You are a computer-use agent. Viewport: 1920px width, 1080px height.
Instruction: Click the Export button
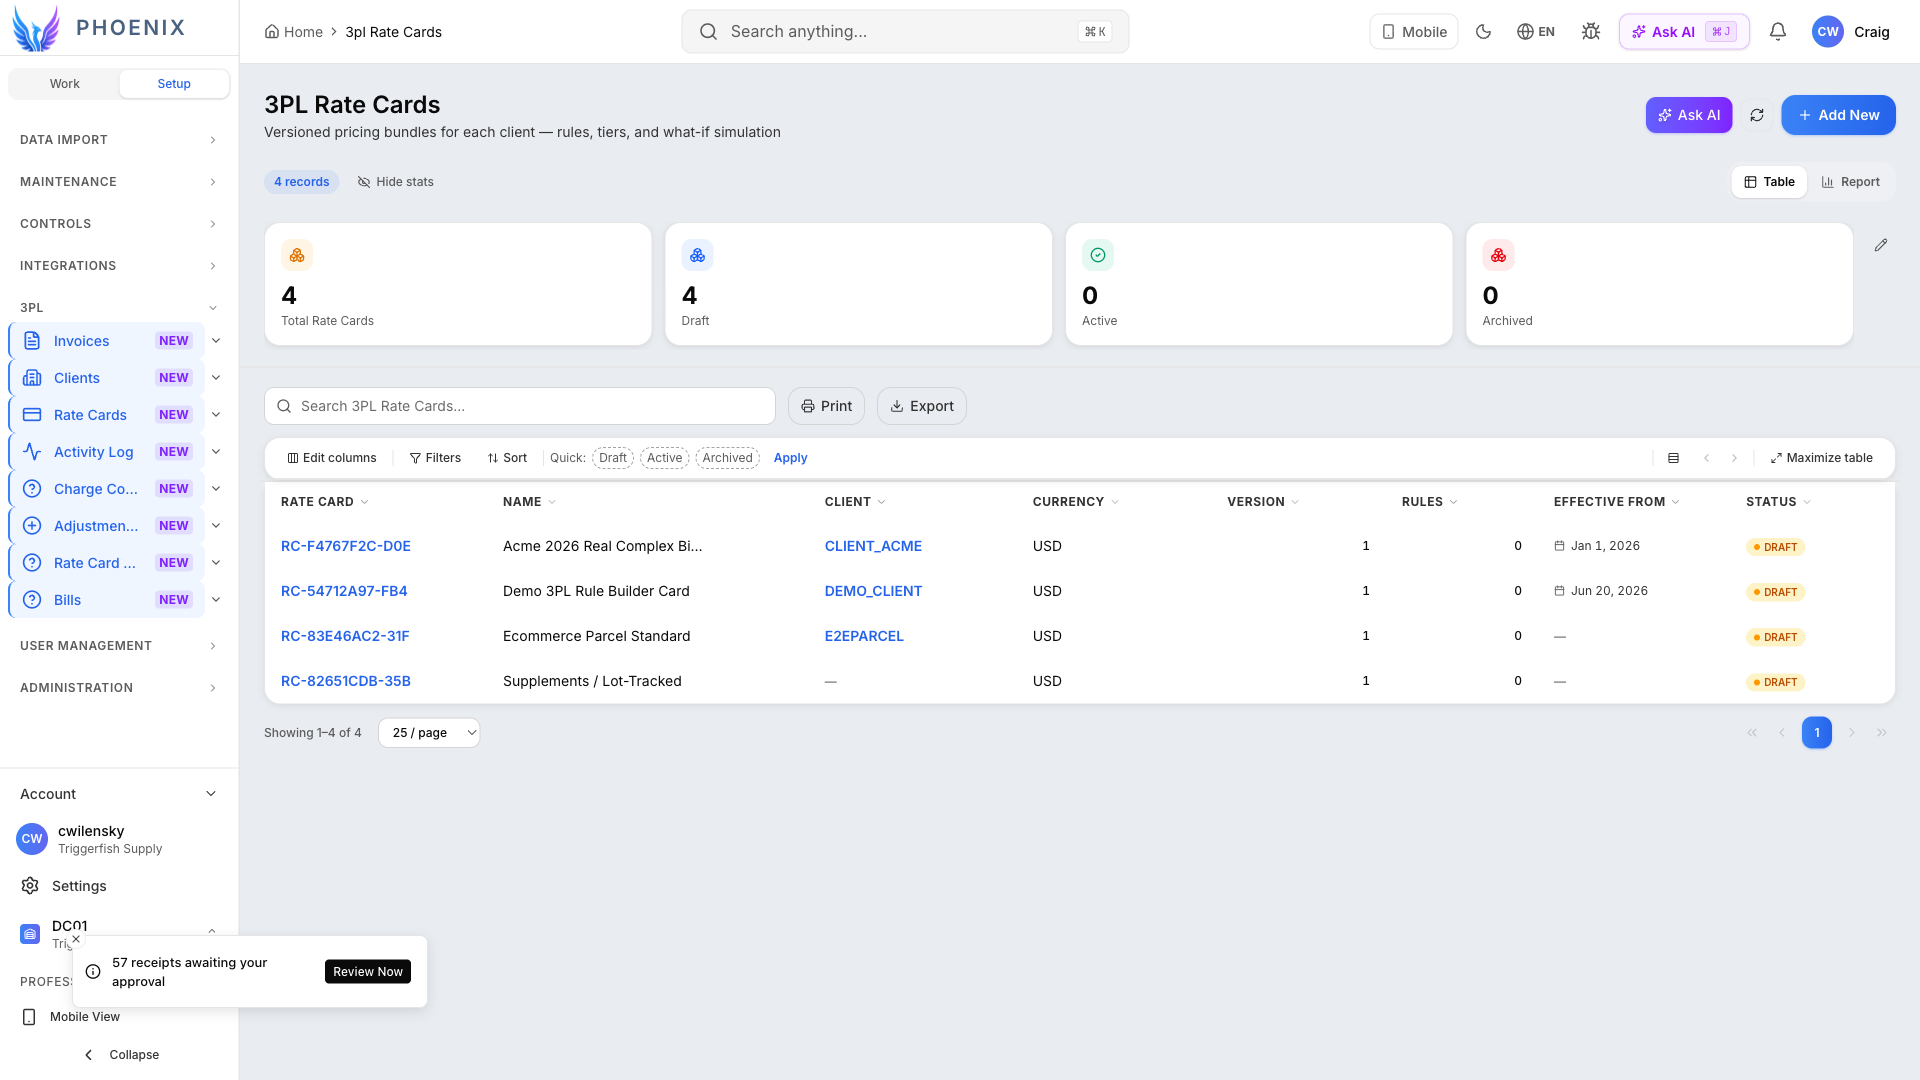(922, 406)
